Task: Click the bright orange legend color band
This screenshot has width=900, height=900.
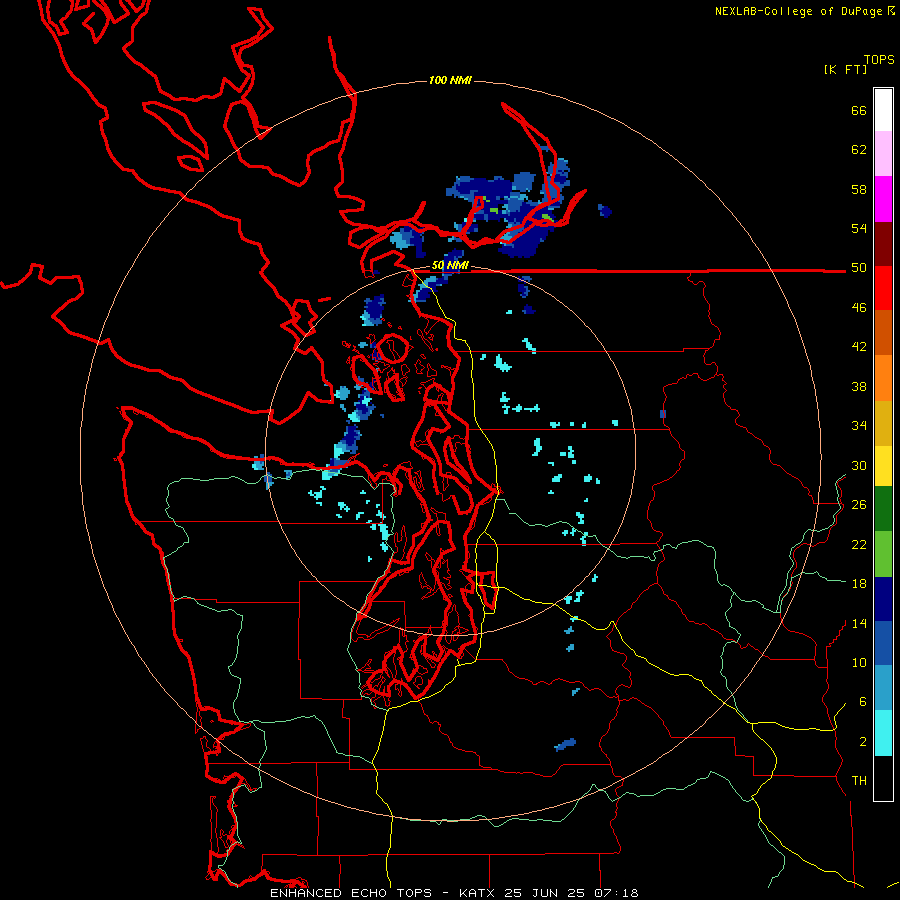Action: 883,378
